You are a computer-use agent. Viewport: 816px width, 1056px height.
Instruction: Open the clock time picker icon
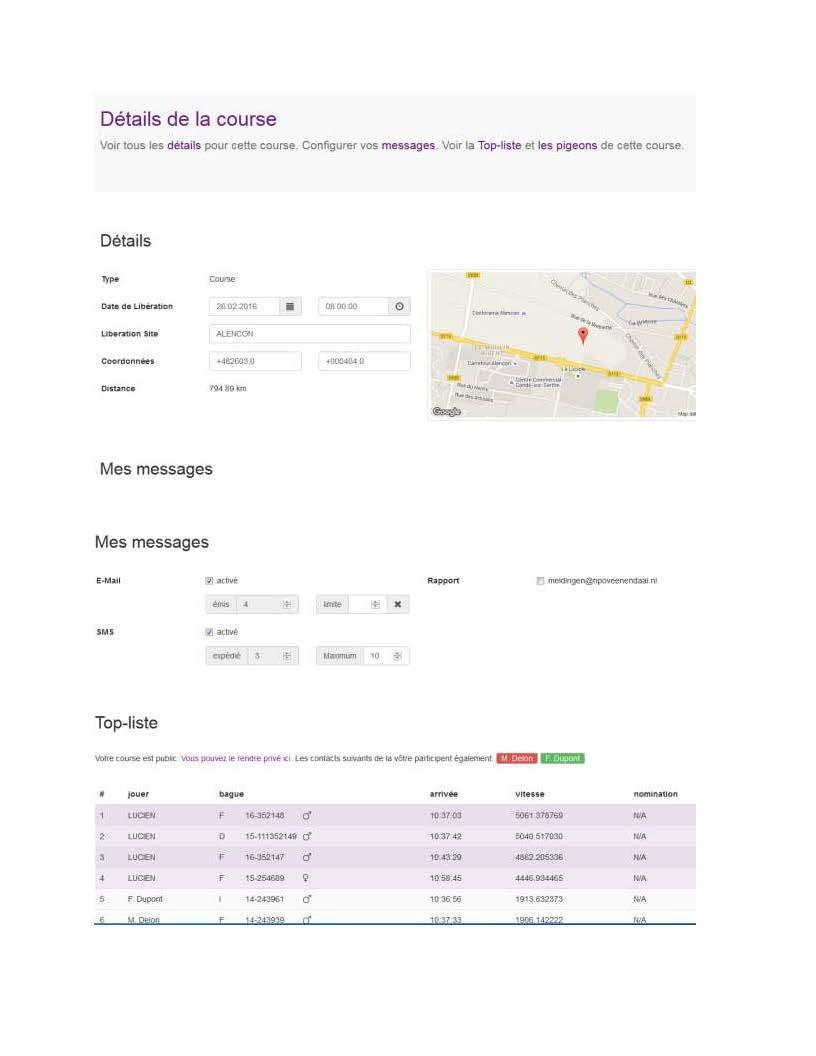pos(399,306)
